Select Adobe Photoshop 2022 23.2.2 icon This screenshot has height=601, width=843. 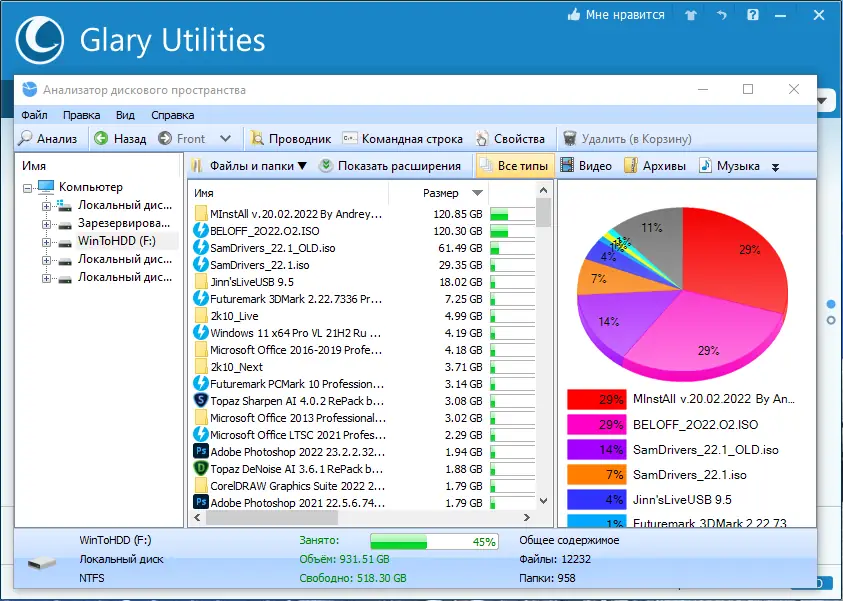(x=201, y=452)
